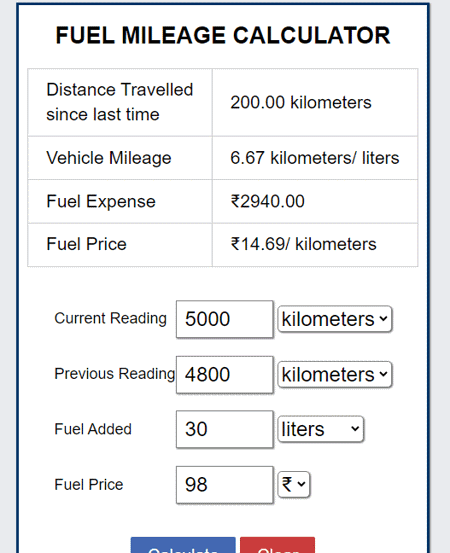
Task: Select the ₹14.69/ kilometers fuel price result
Action: [x=303, y=244]
